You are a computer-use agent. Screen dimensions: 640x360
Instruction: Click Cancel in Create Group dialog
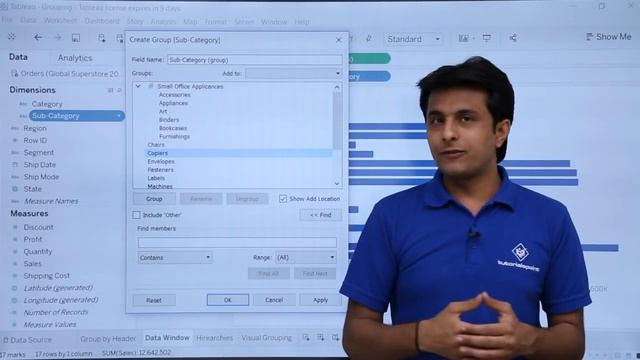pos(274,300)
